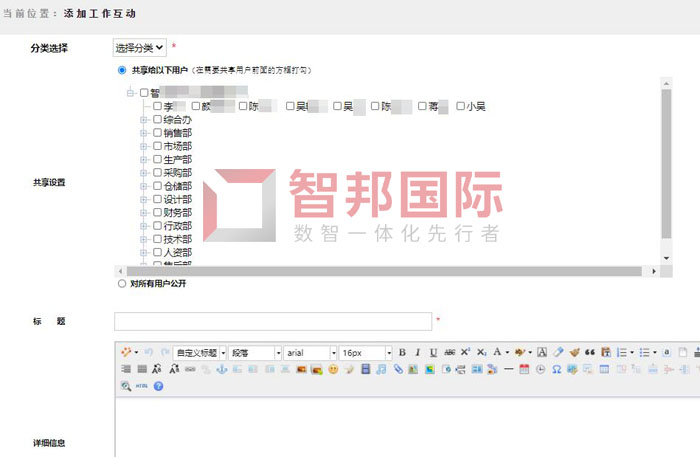
Task: Set text as superscript
Action: click(465, 352)
